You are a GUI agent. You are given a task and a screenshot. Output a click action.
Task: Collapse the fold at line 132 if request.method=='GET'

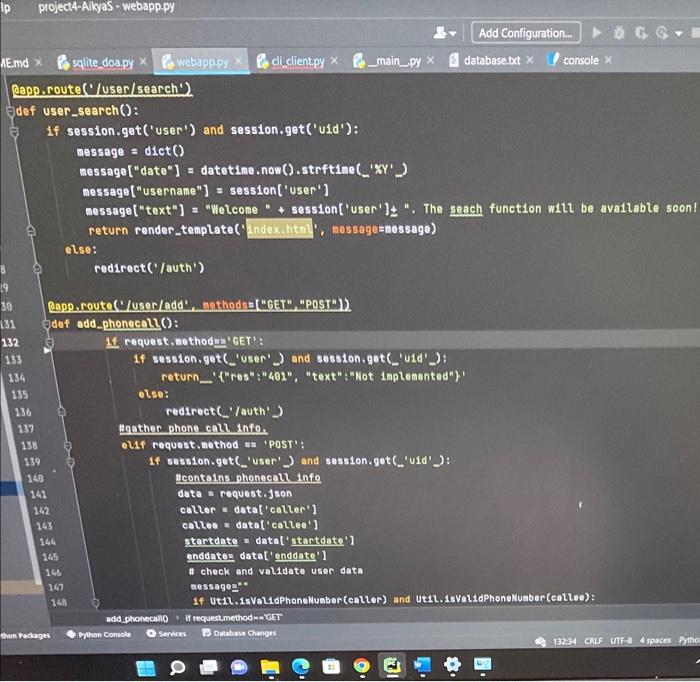tap(49, 342)
